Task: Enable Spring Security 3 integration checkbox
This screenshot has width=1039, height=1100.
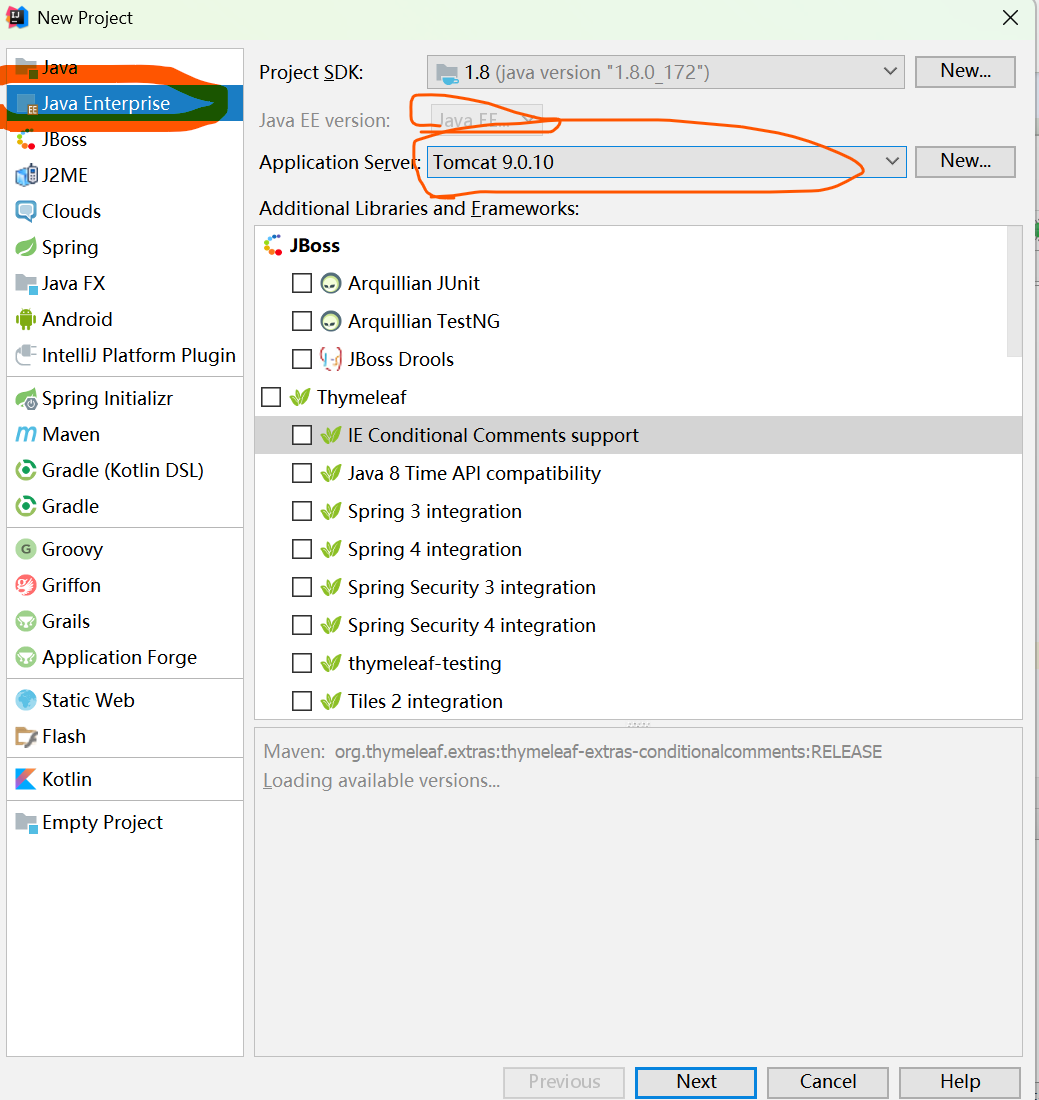Action: (x=302, y=587)
